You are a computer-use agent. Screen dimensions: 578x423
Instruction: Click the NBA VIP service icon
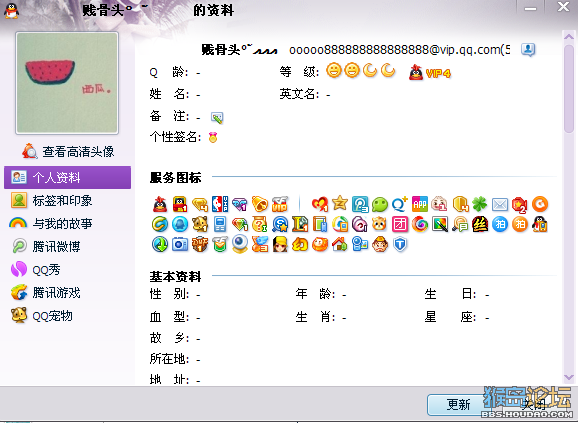click(x=220, y=204)
